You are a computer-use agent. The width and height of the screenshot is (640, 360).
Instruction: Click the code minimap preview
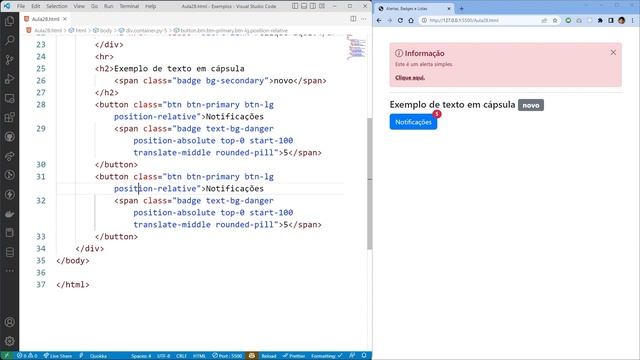point(356,47)
